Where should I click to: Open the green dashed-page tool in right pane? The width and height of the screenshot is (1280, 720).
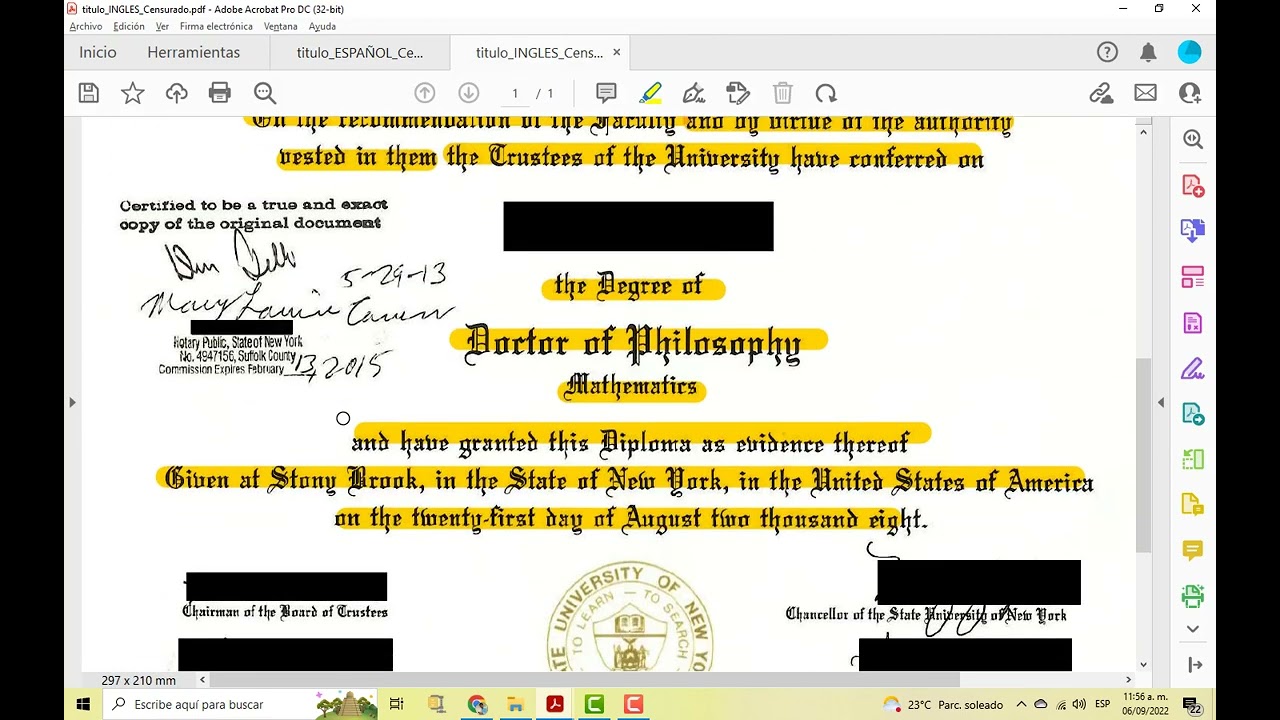pyautogui.click(x=1193, y=460)
